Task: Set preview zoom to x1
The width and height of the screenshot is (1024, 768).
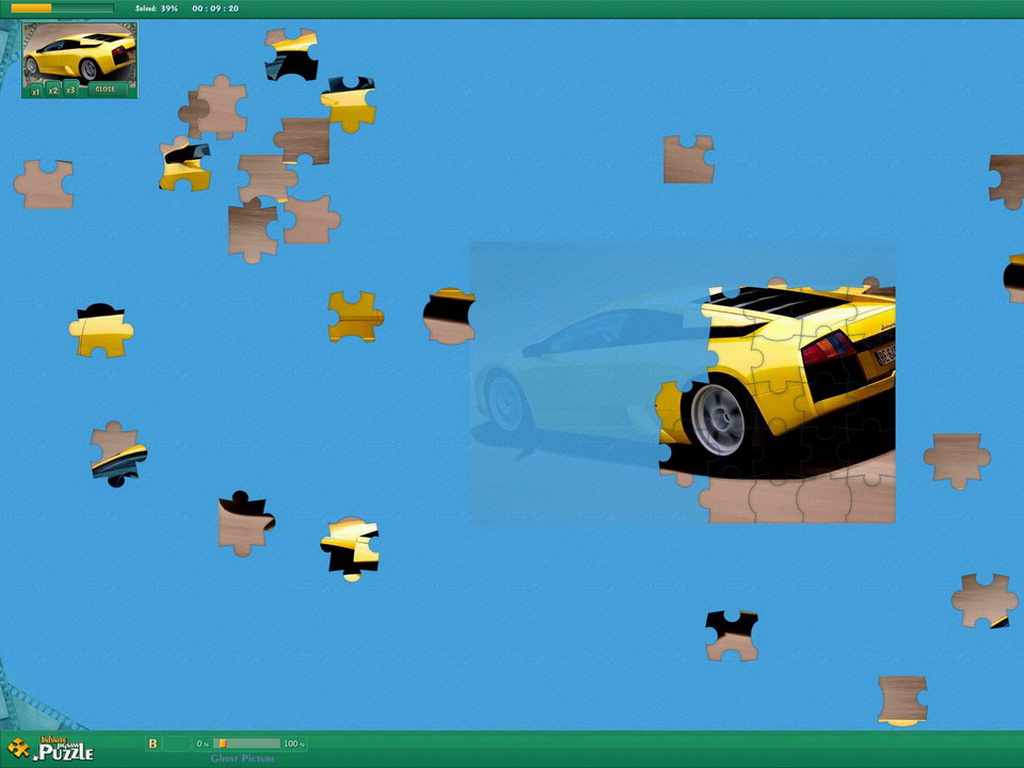Action: (x=36, y=90)
